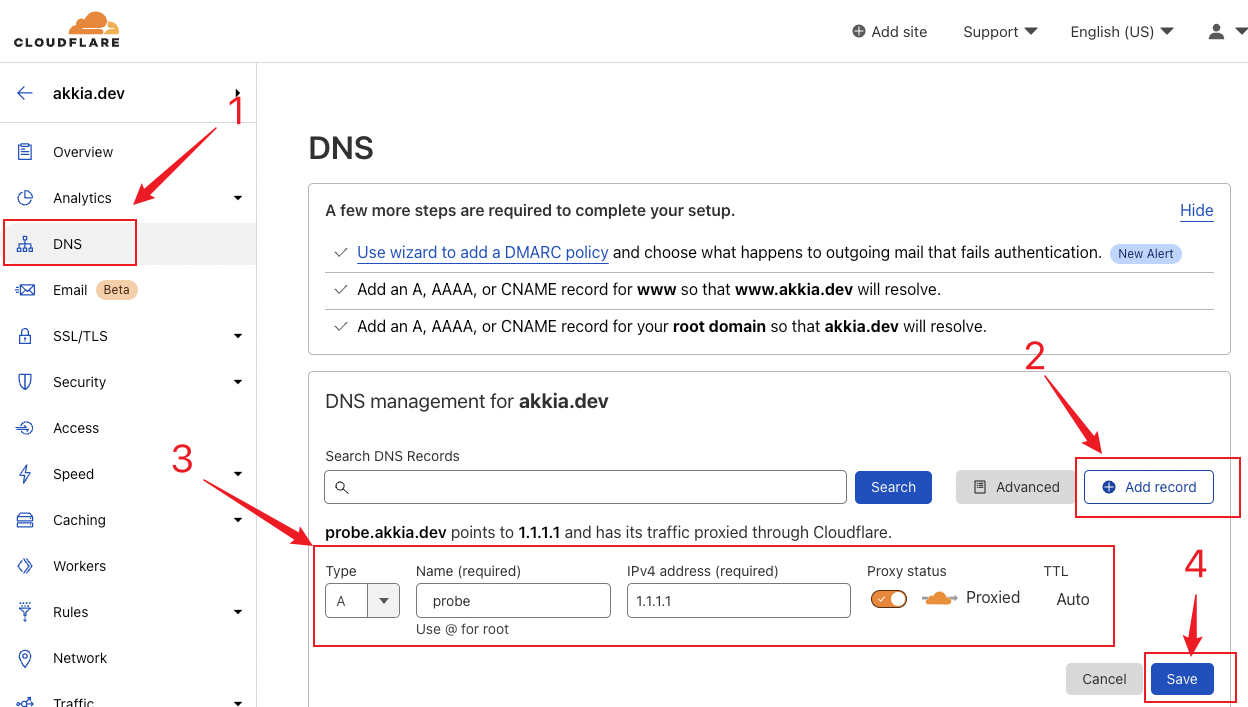The height and width of the screenshot is (707, 1248).
Task: Click inside the Search DNS Records field
Action: point(584,487)
